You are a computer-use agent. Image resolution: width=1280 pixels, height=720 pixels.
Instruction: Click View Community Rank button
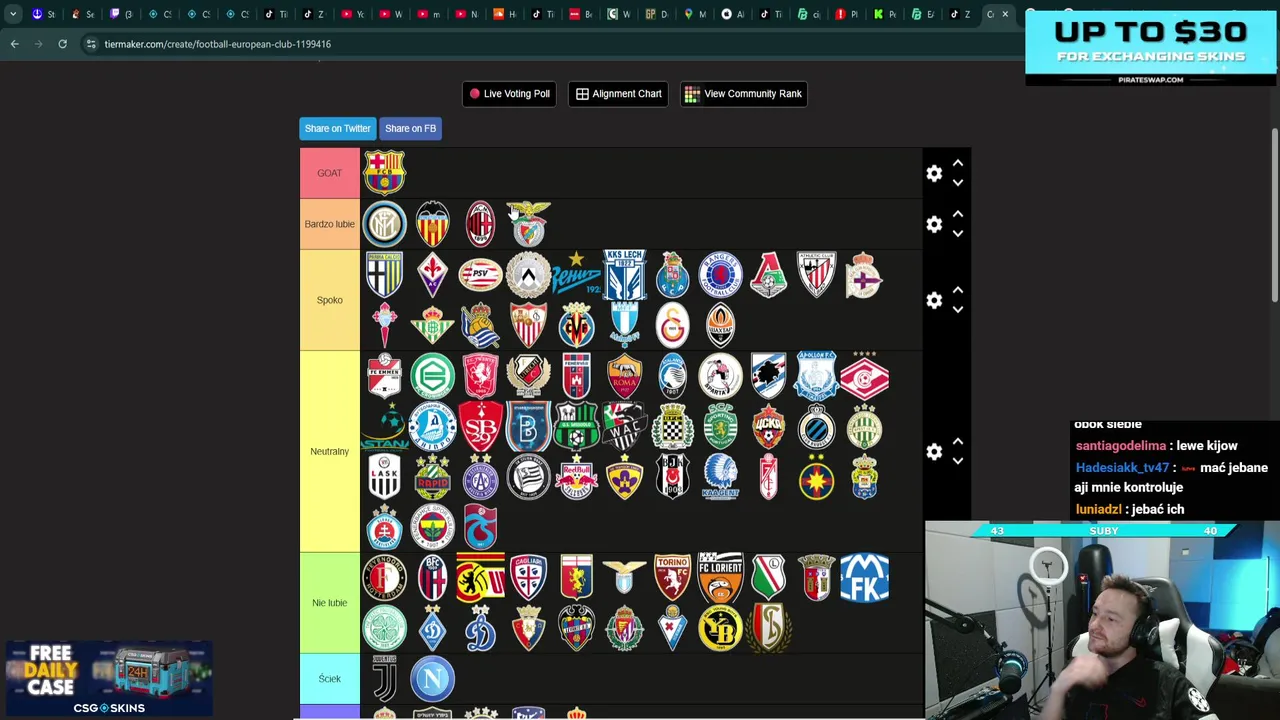(743, 94)
